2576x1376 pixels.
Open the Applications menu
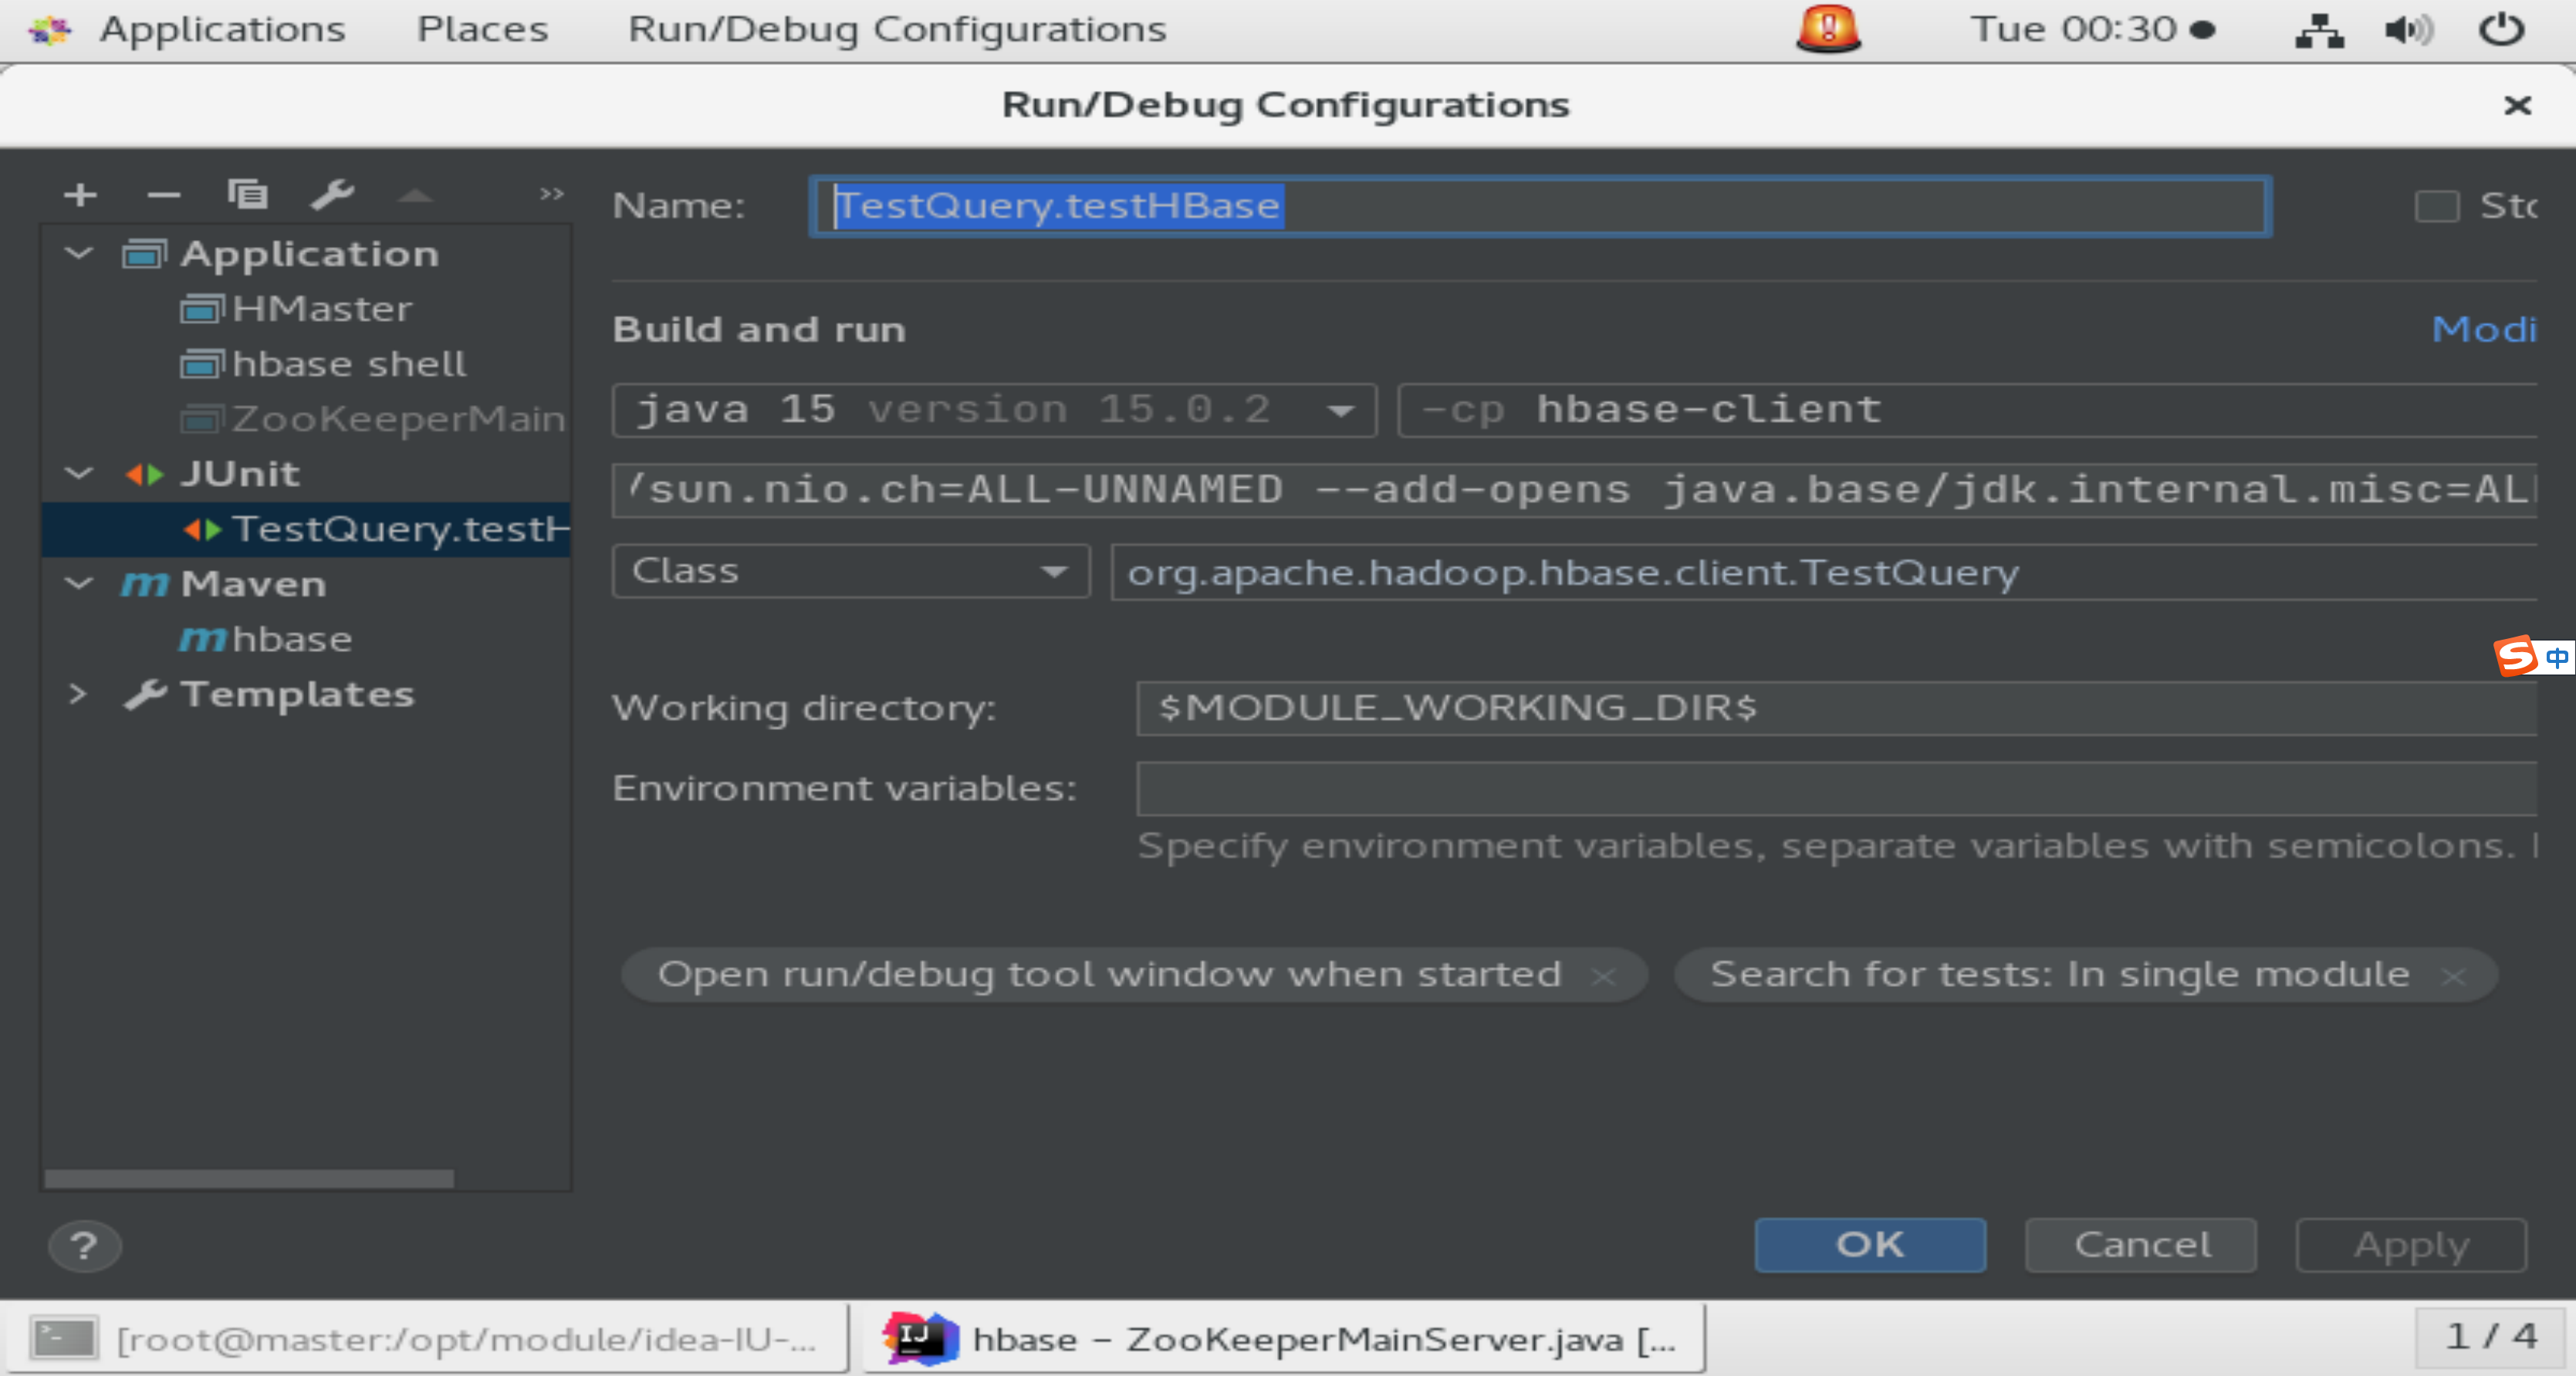click(221, 29)
